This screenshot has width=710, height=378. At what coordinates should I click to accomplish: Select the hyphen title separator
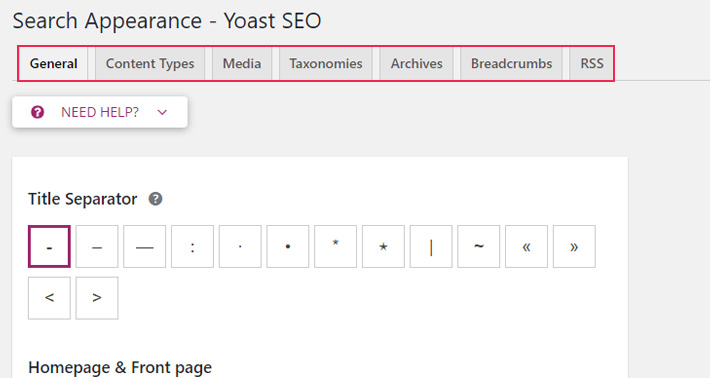pos(49,247)
